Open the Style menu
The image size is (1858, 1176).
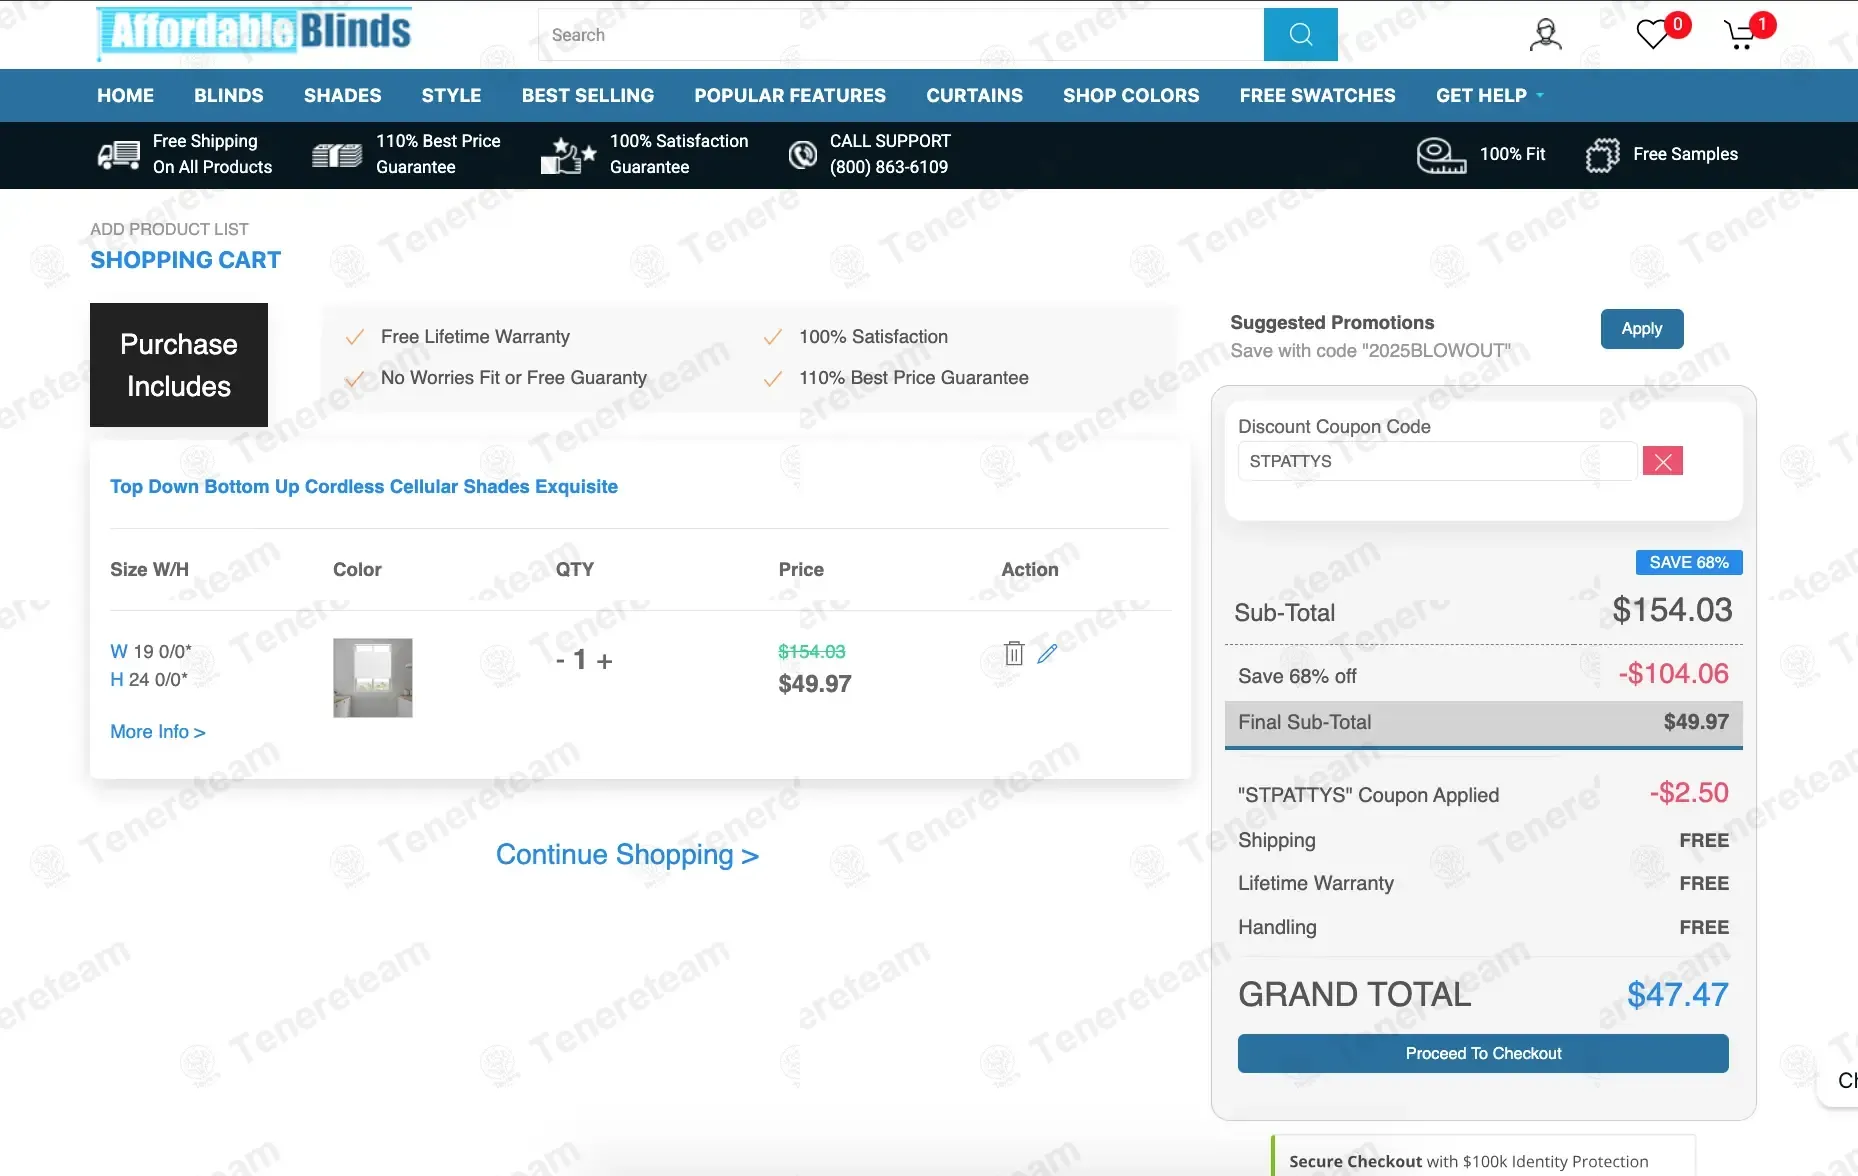(x=451, y=96)
